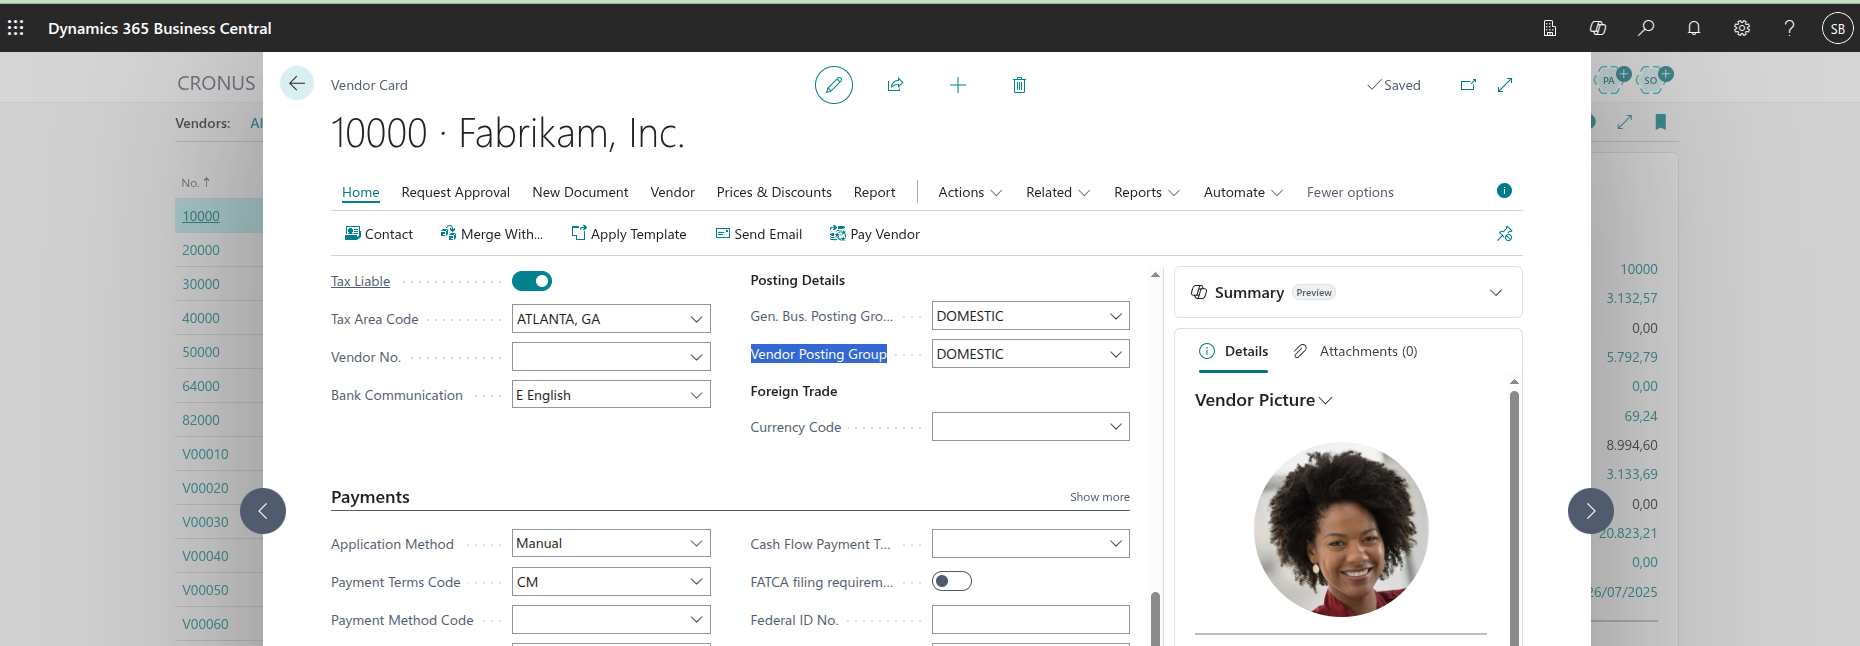The width and height of the screenshot is (1860, 646).
Task: Expand vendor card to full width icon
Action: coord(1505,85)
